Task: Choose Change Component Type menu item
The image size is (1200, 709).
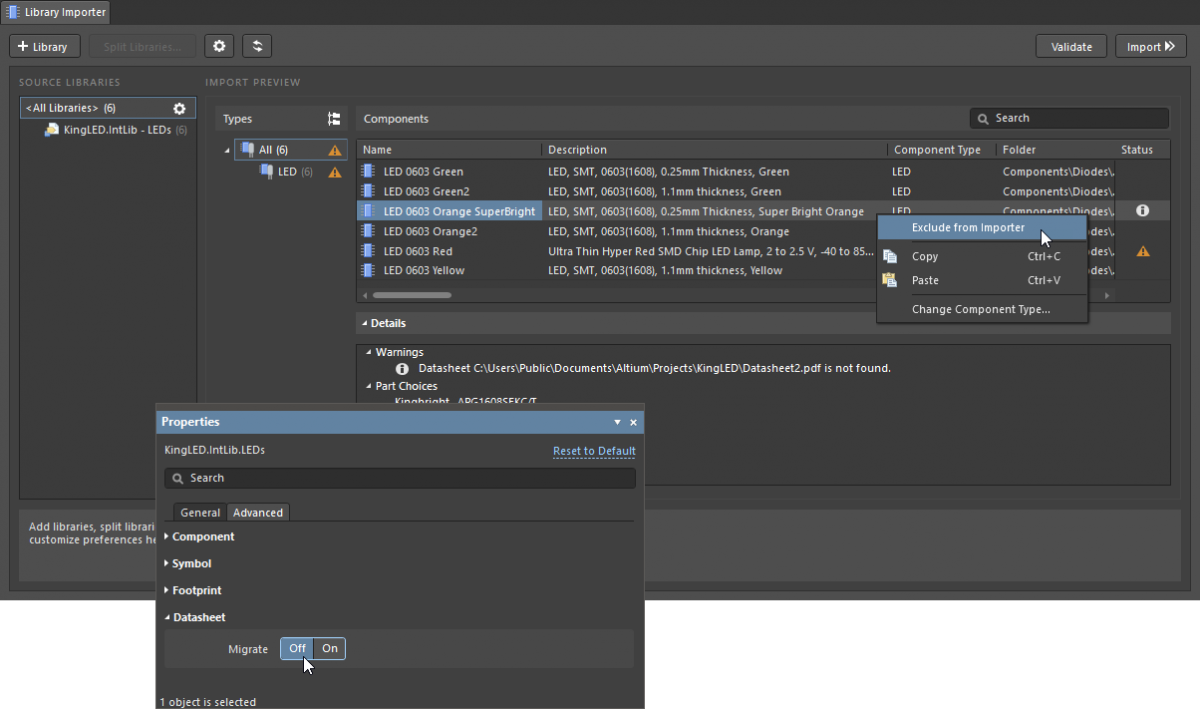Action: click(981, 309)
